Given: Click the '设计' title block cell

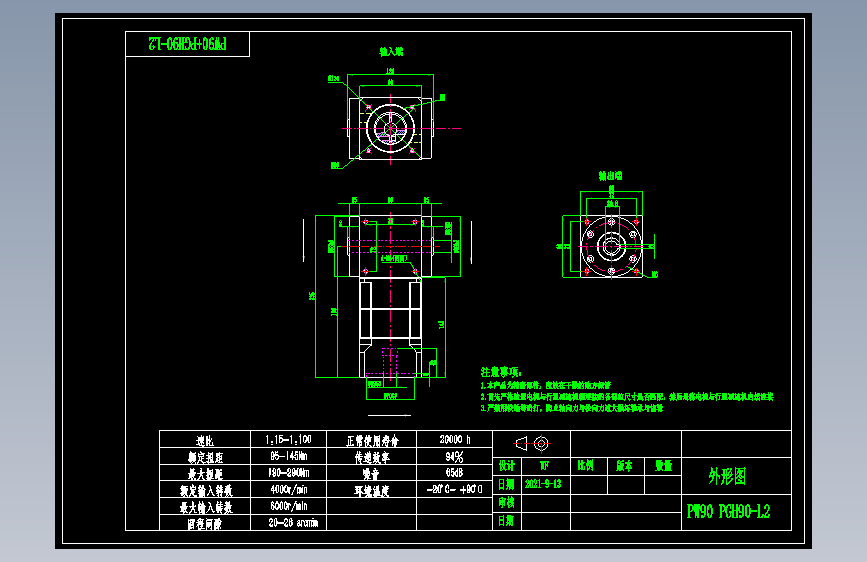Looking at the screenshot, I should (x=506, y=466).
